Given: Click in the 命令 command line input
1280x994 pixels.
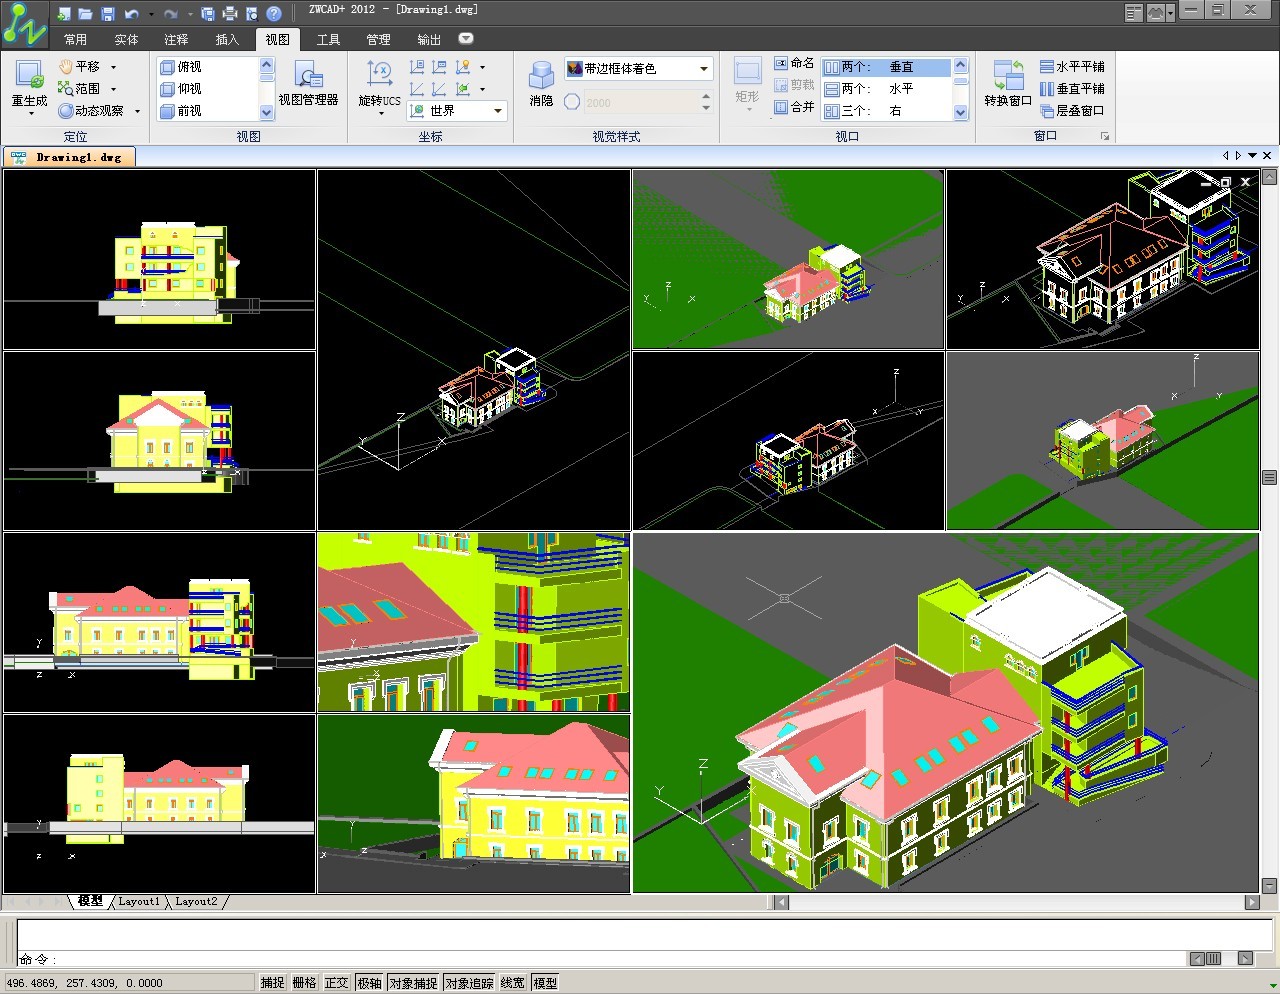Looking at the screenshot, I should point(600,959).
